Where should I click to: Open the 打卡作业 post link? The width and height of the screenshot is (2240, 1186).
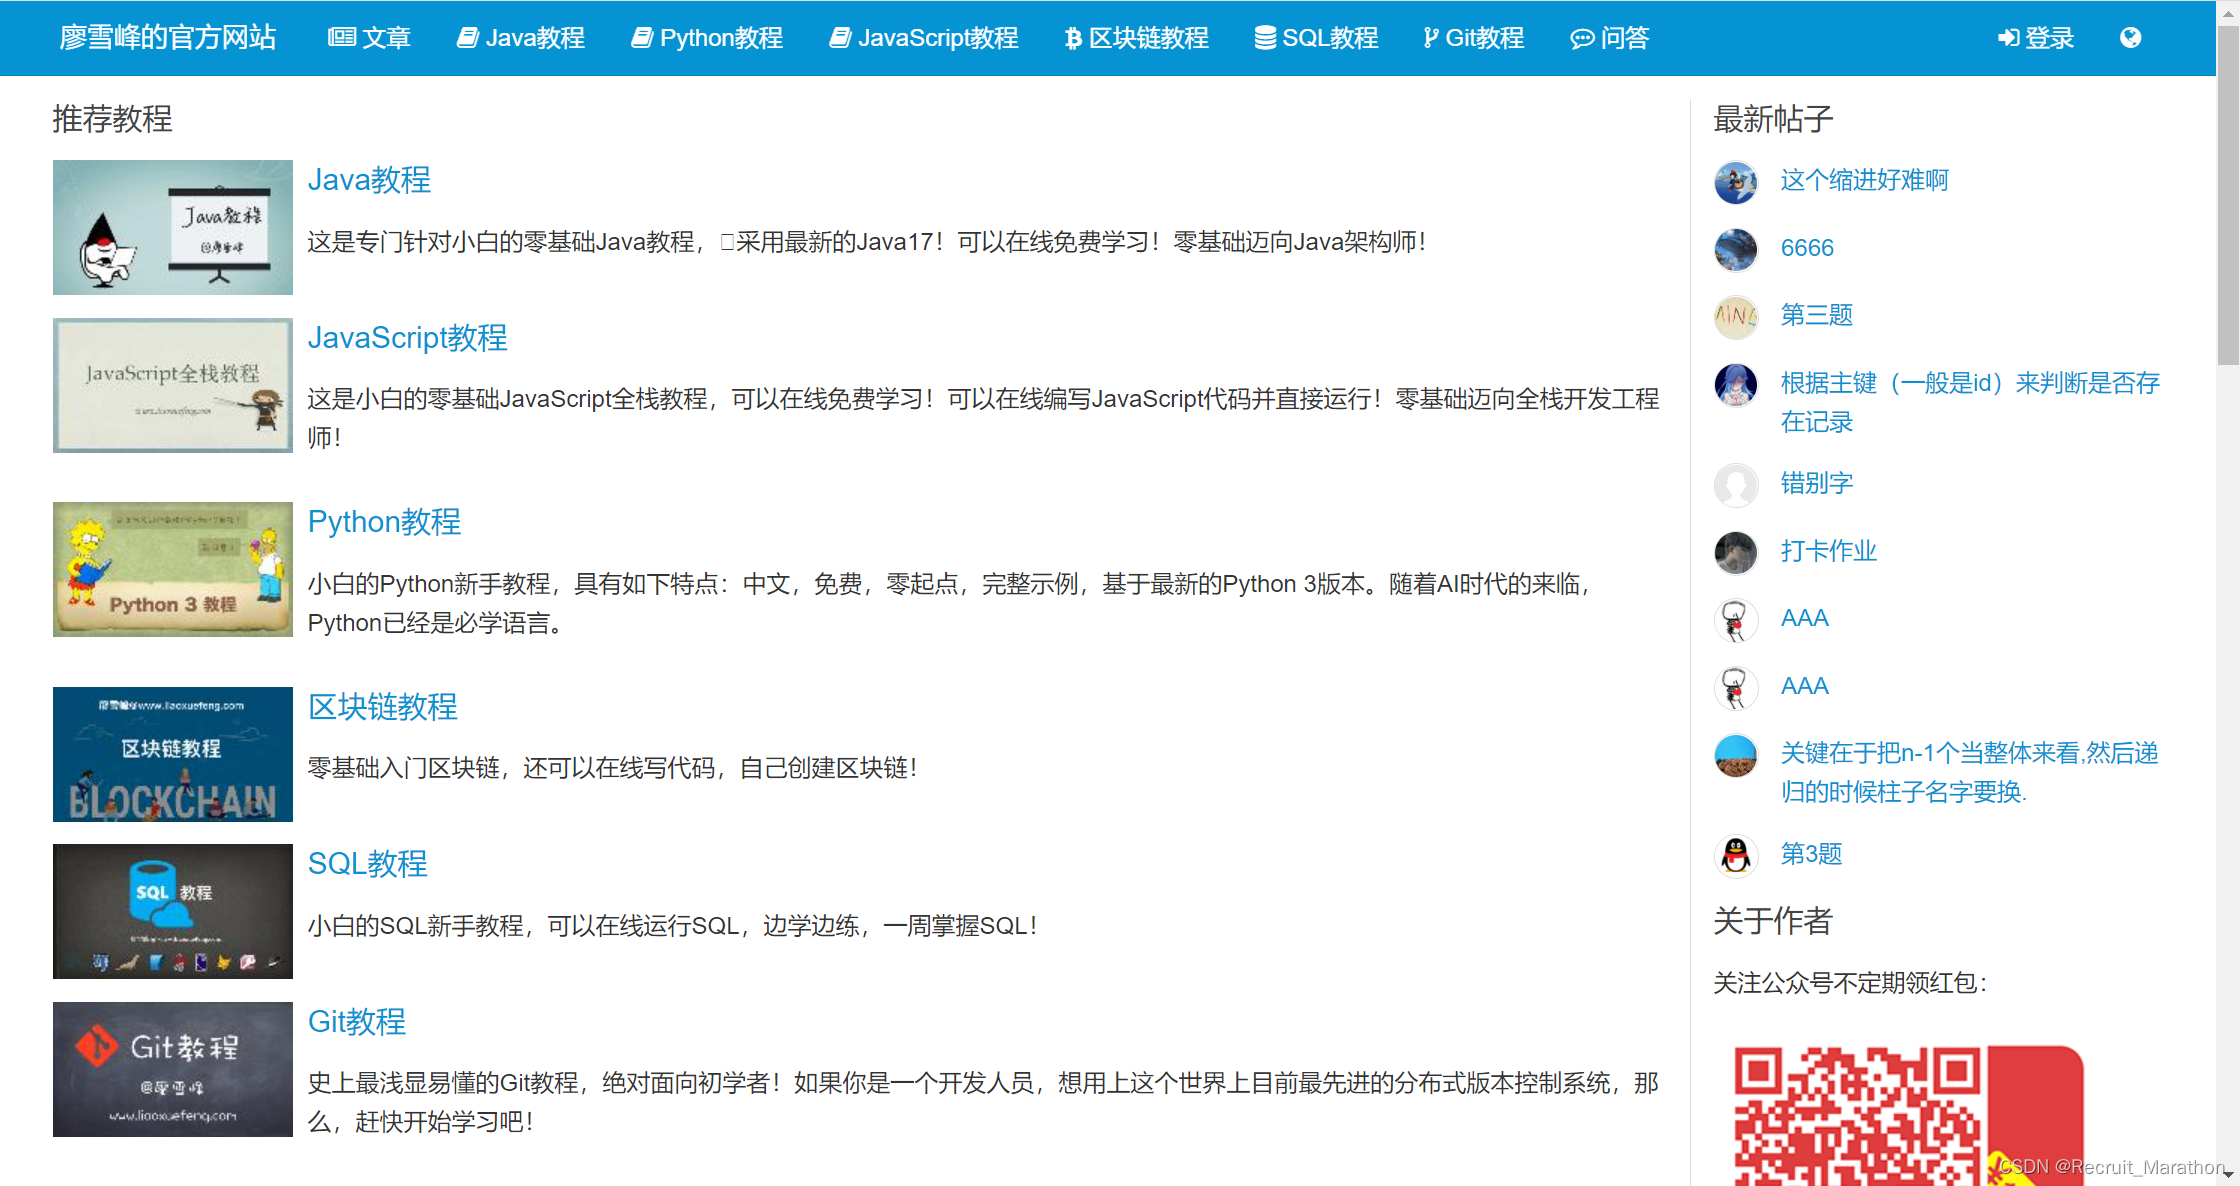1828,551
